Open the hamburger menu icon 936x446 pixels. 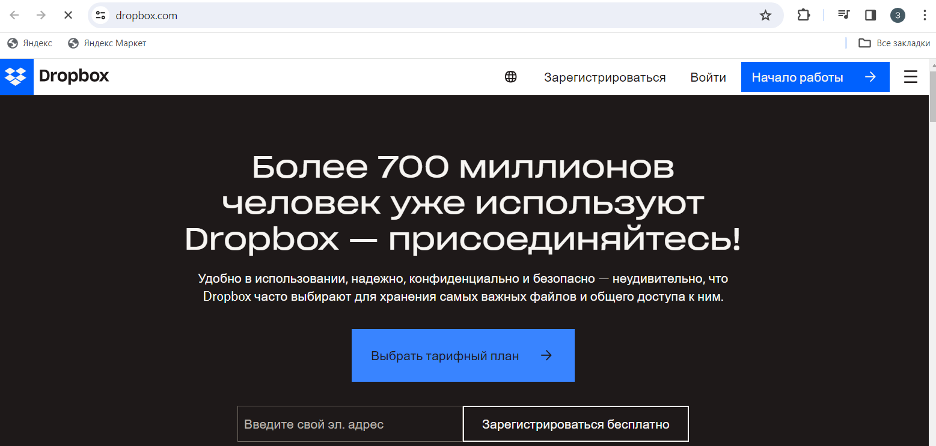point(910,77)
